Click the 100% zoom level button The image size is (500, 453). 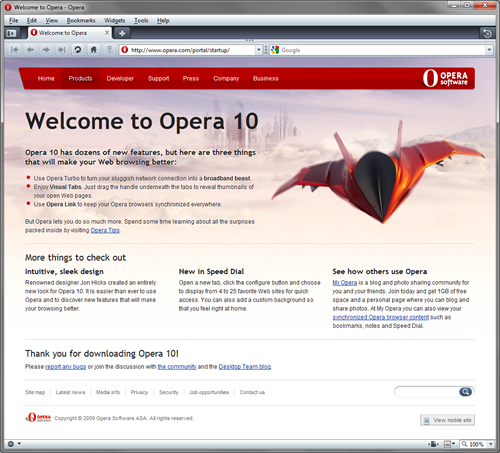(x=473, y=444)
